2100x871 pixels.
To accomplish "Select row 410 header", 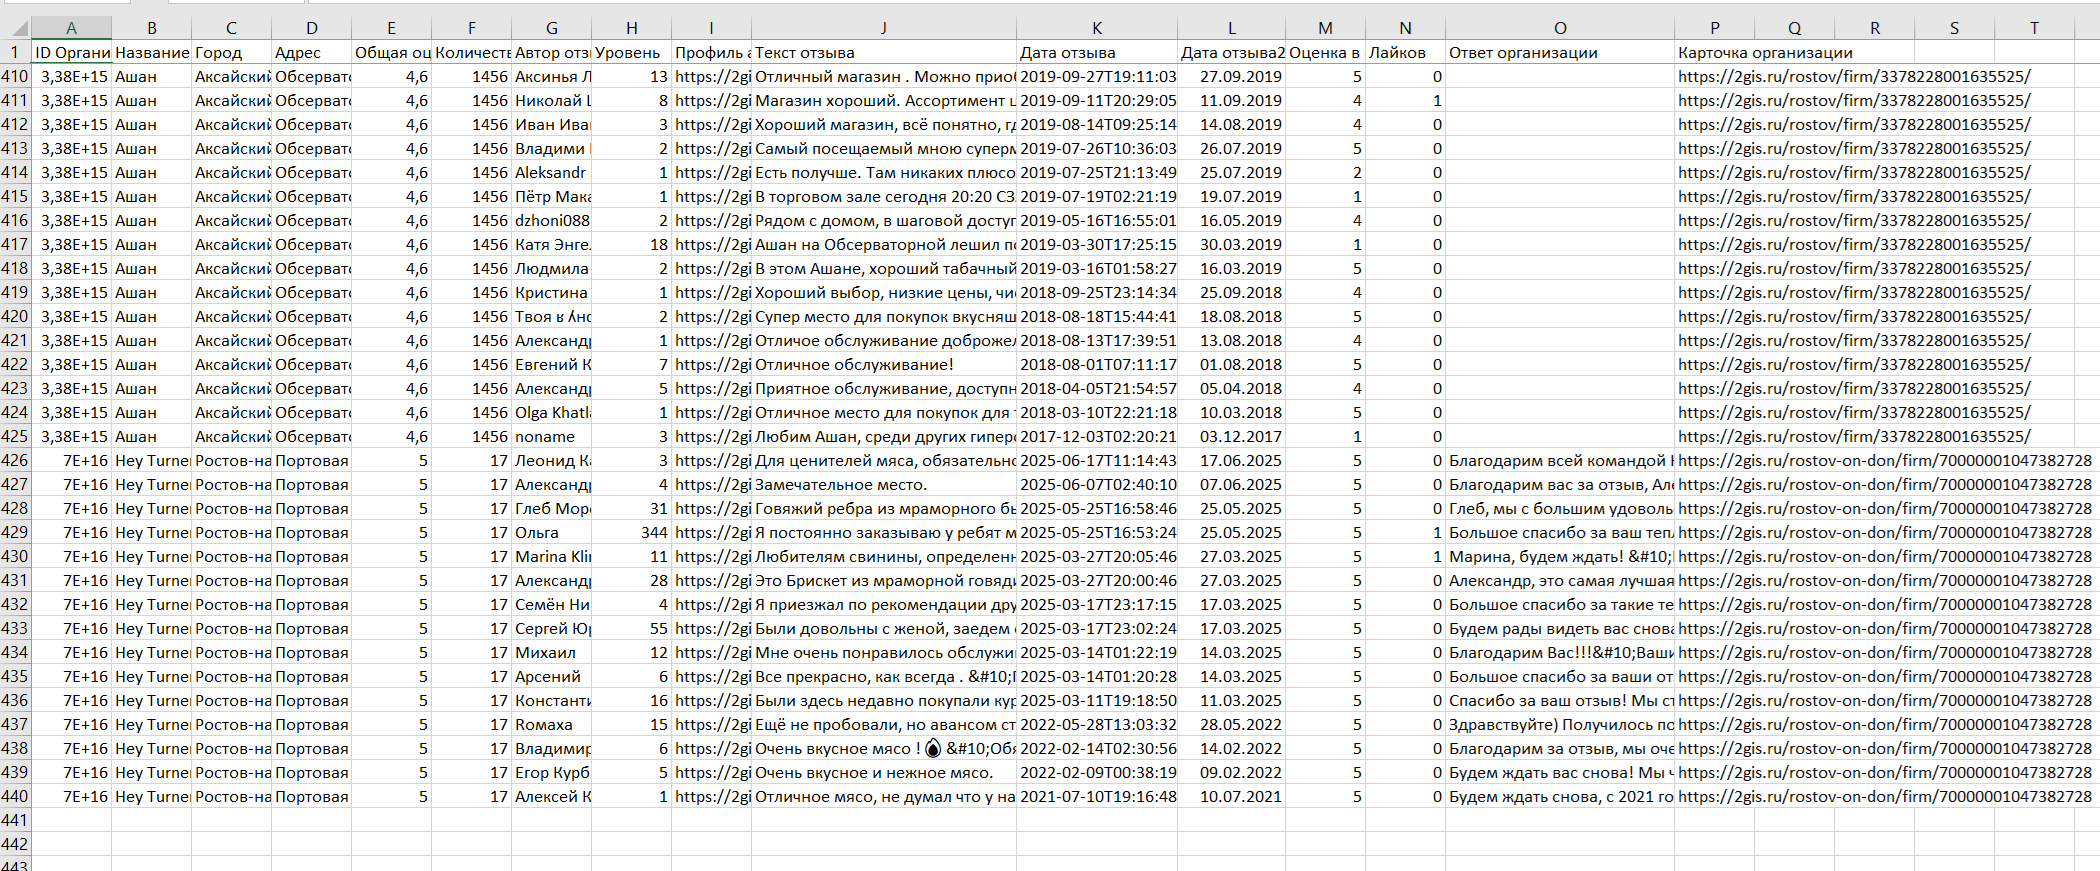I will (15, 76).
